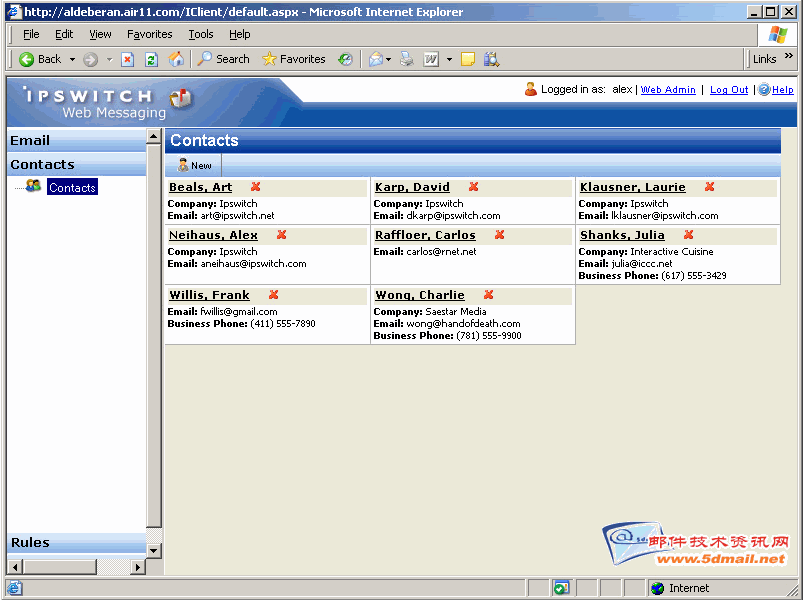This screenshot has width=803, height=600.
Task: Delete the Beals, Art contact
Action: click(255, 187)
